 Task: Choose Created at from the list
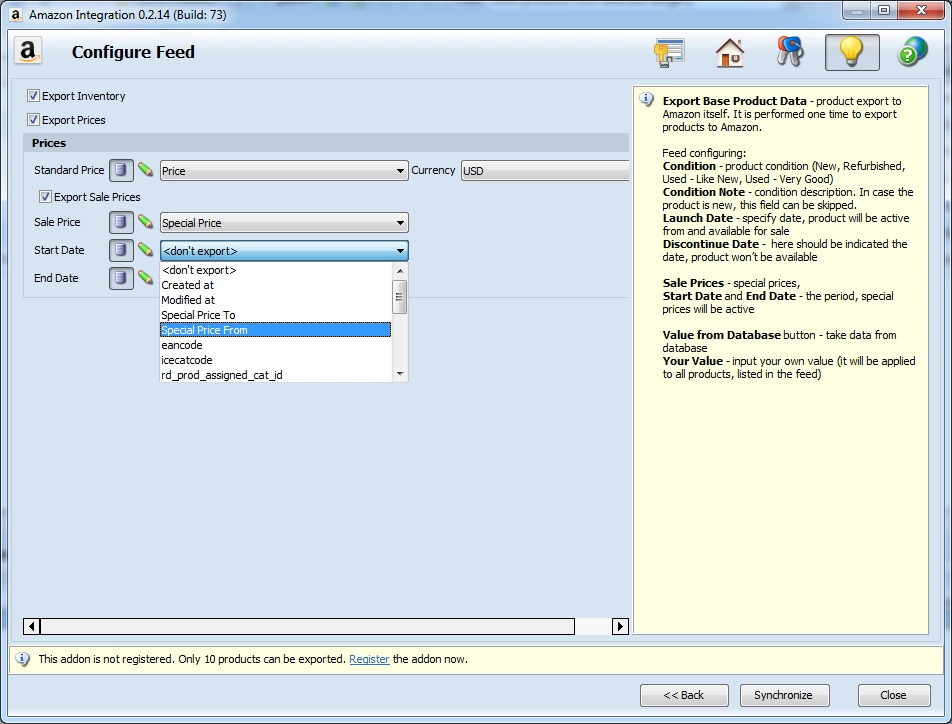[x=276, y=285]
